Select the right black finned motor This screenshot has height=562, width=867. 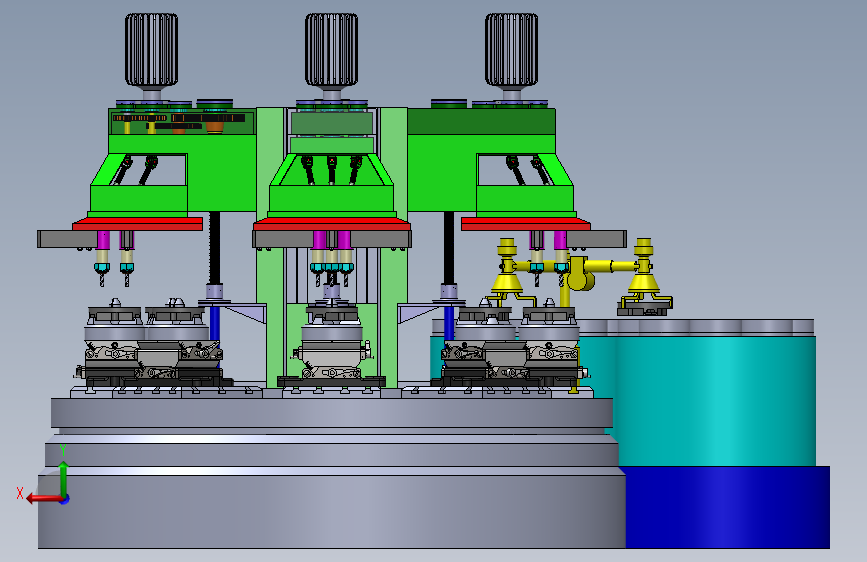coord(511,50)
